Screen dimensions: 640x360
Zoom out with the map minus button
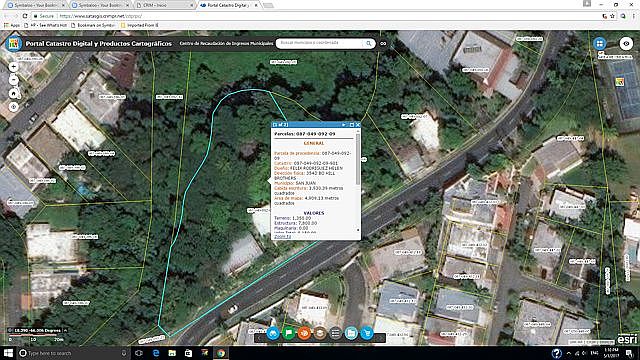click(13, 80)
